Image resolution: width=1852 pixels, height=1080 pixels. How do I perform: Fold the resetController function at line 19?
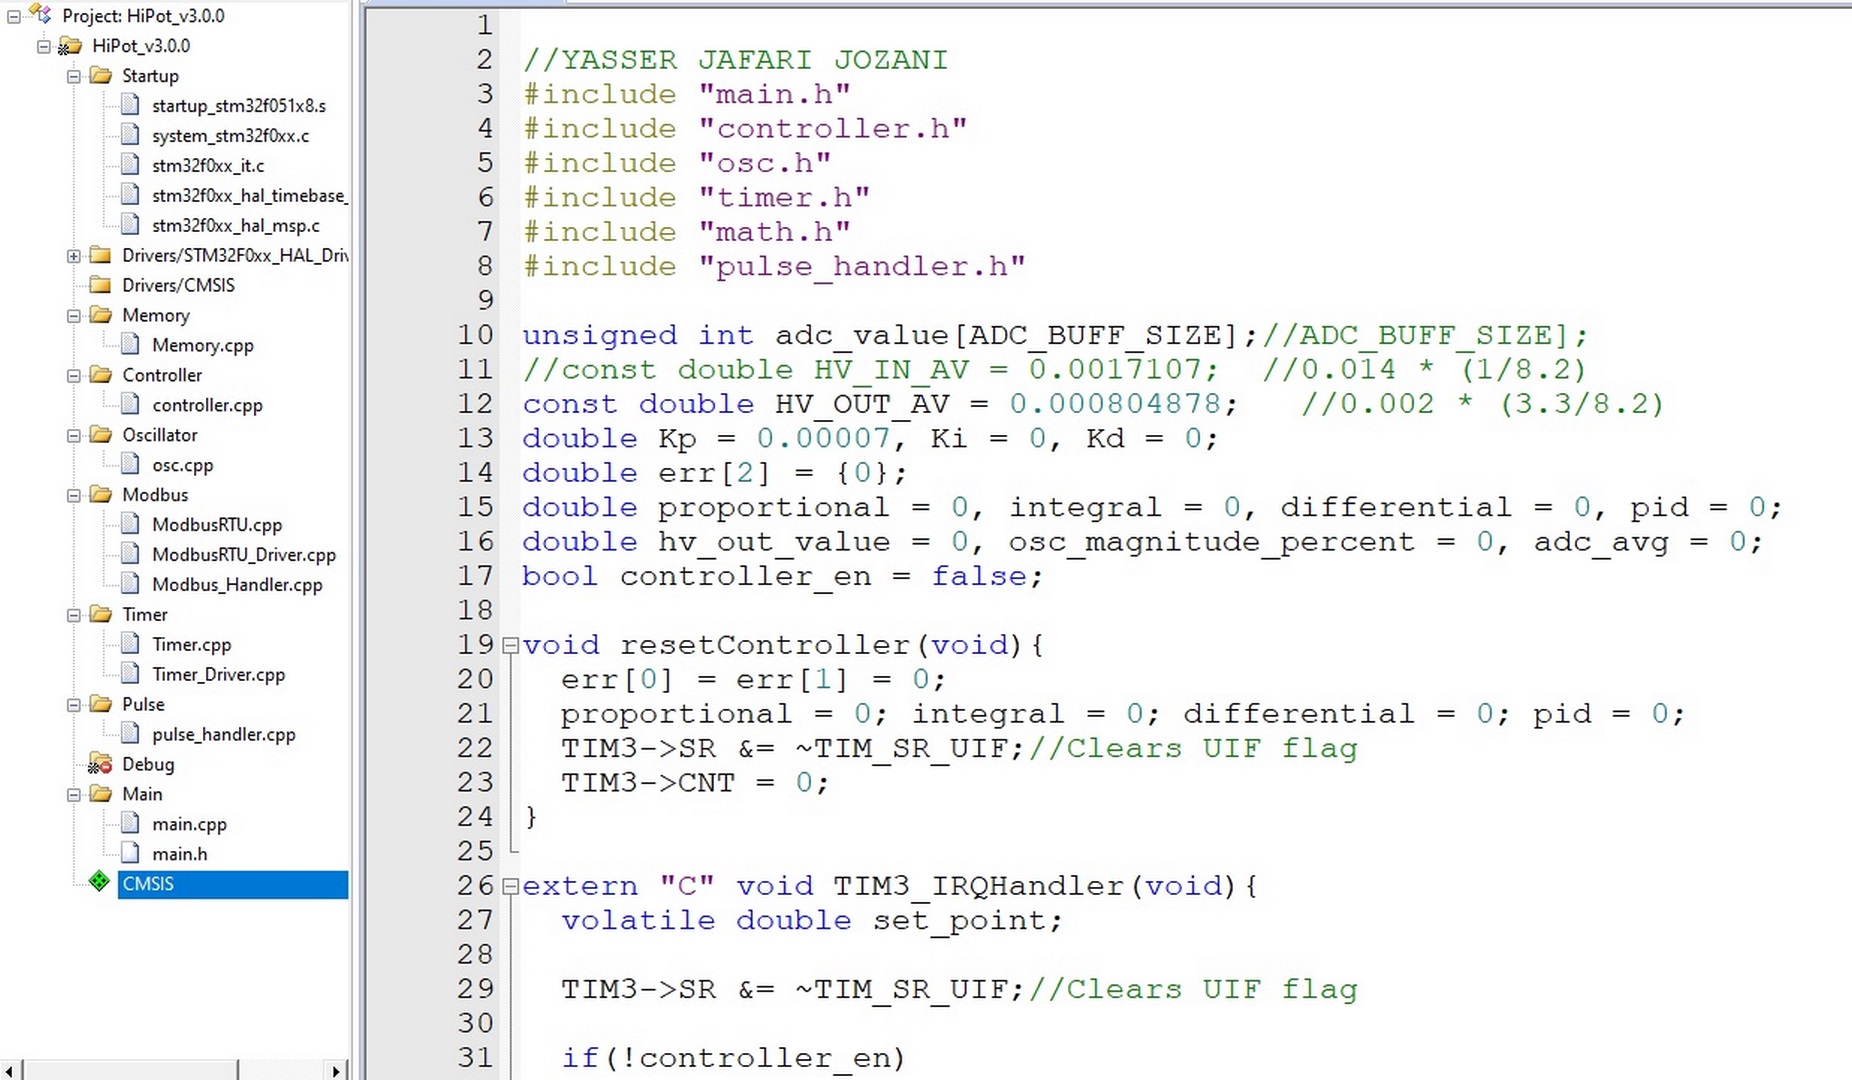point(510,646)
